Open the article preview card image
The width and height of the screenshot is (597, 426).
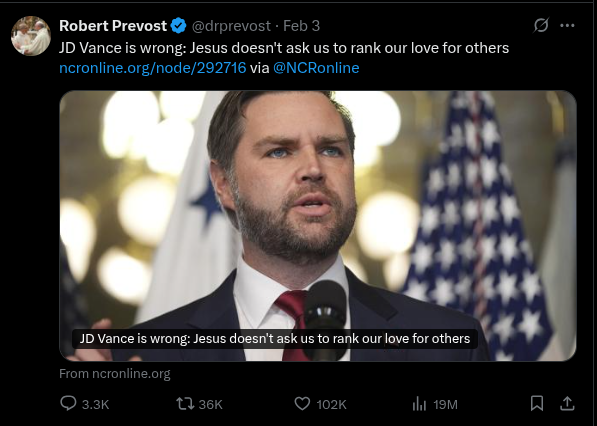318,226
